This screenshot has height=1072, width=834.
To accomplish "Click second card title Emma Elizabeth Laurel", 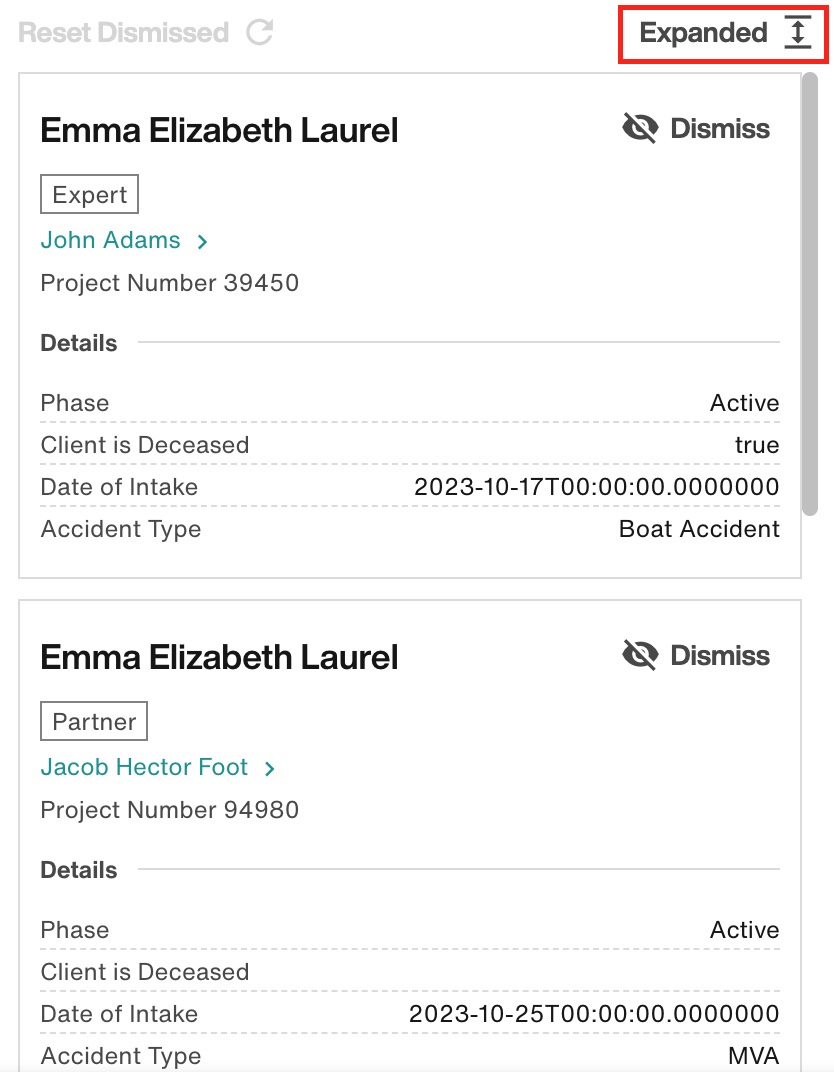I will click(x=219, y=657).
